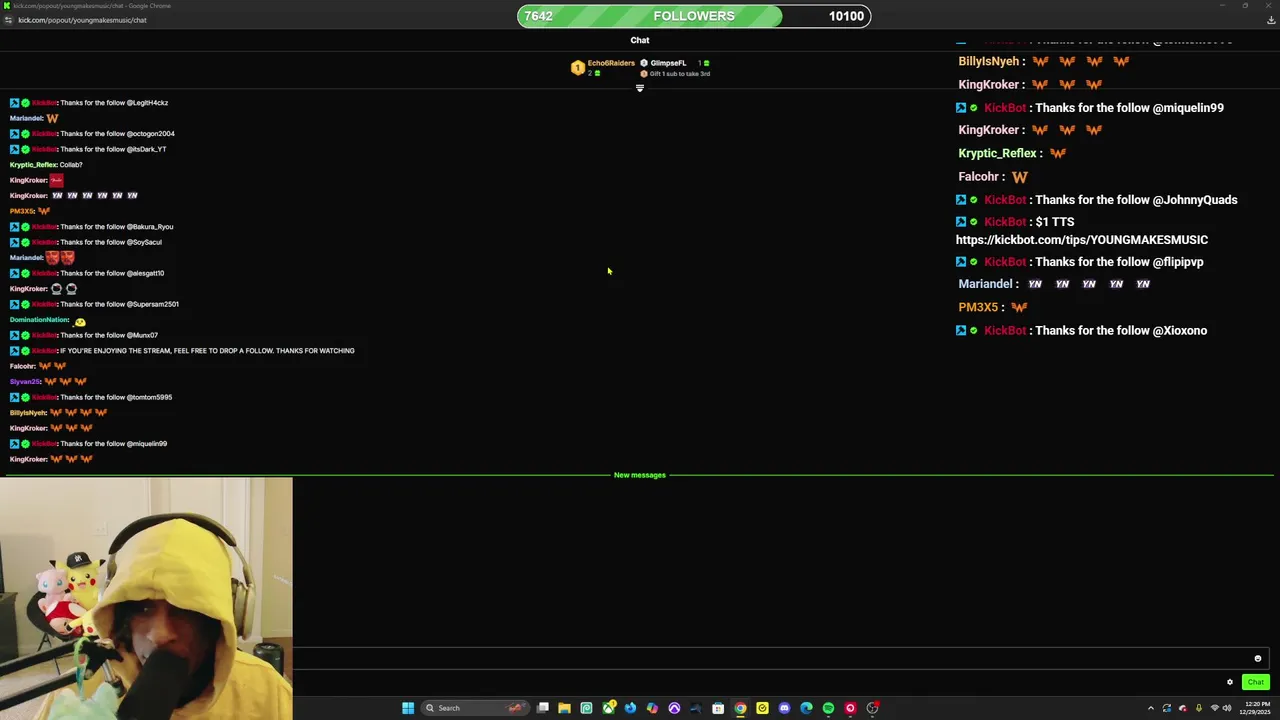Viewport: 1280px width, 720px height.
Task: Click verified badge on @octogon2004 KickBot message
Action: click(x=26, y=134)
